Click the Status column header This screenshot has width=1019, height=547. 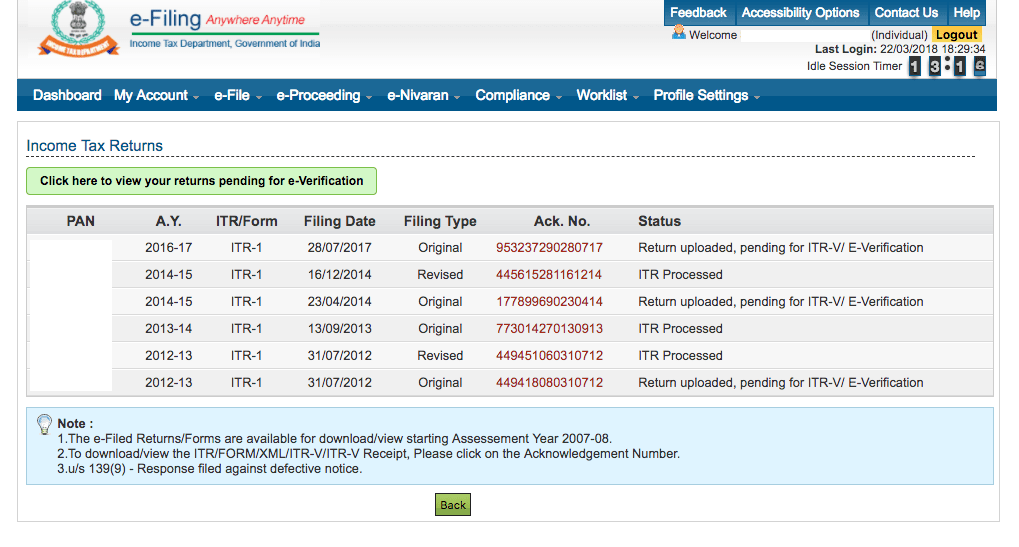(x=660, y=221)
